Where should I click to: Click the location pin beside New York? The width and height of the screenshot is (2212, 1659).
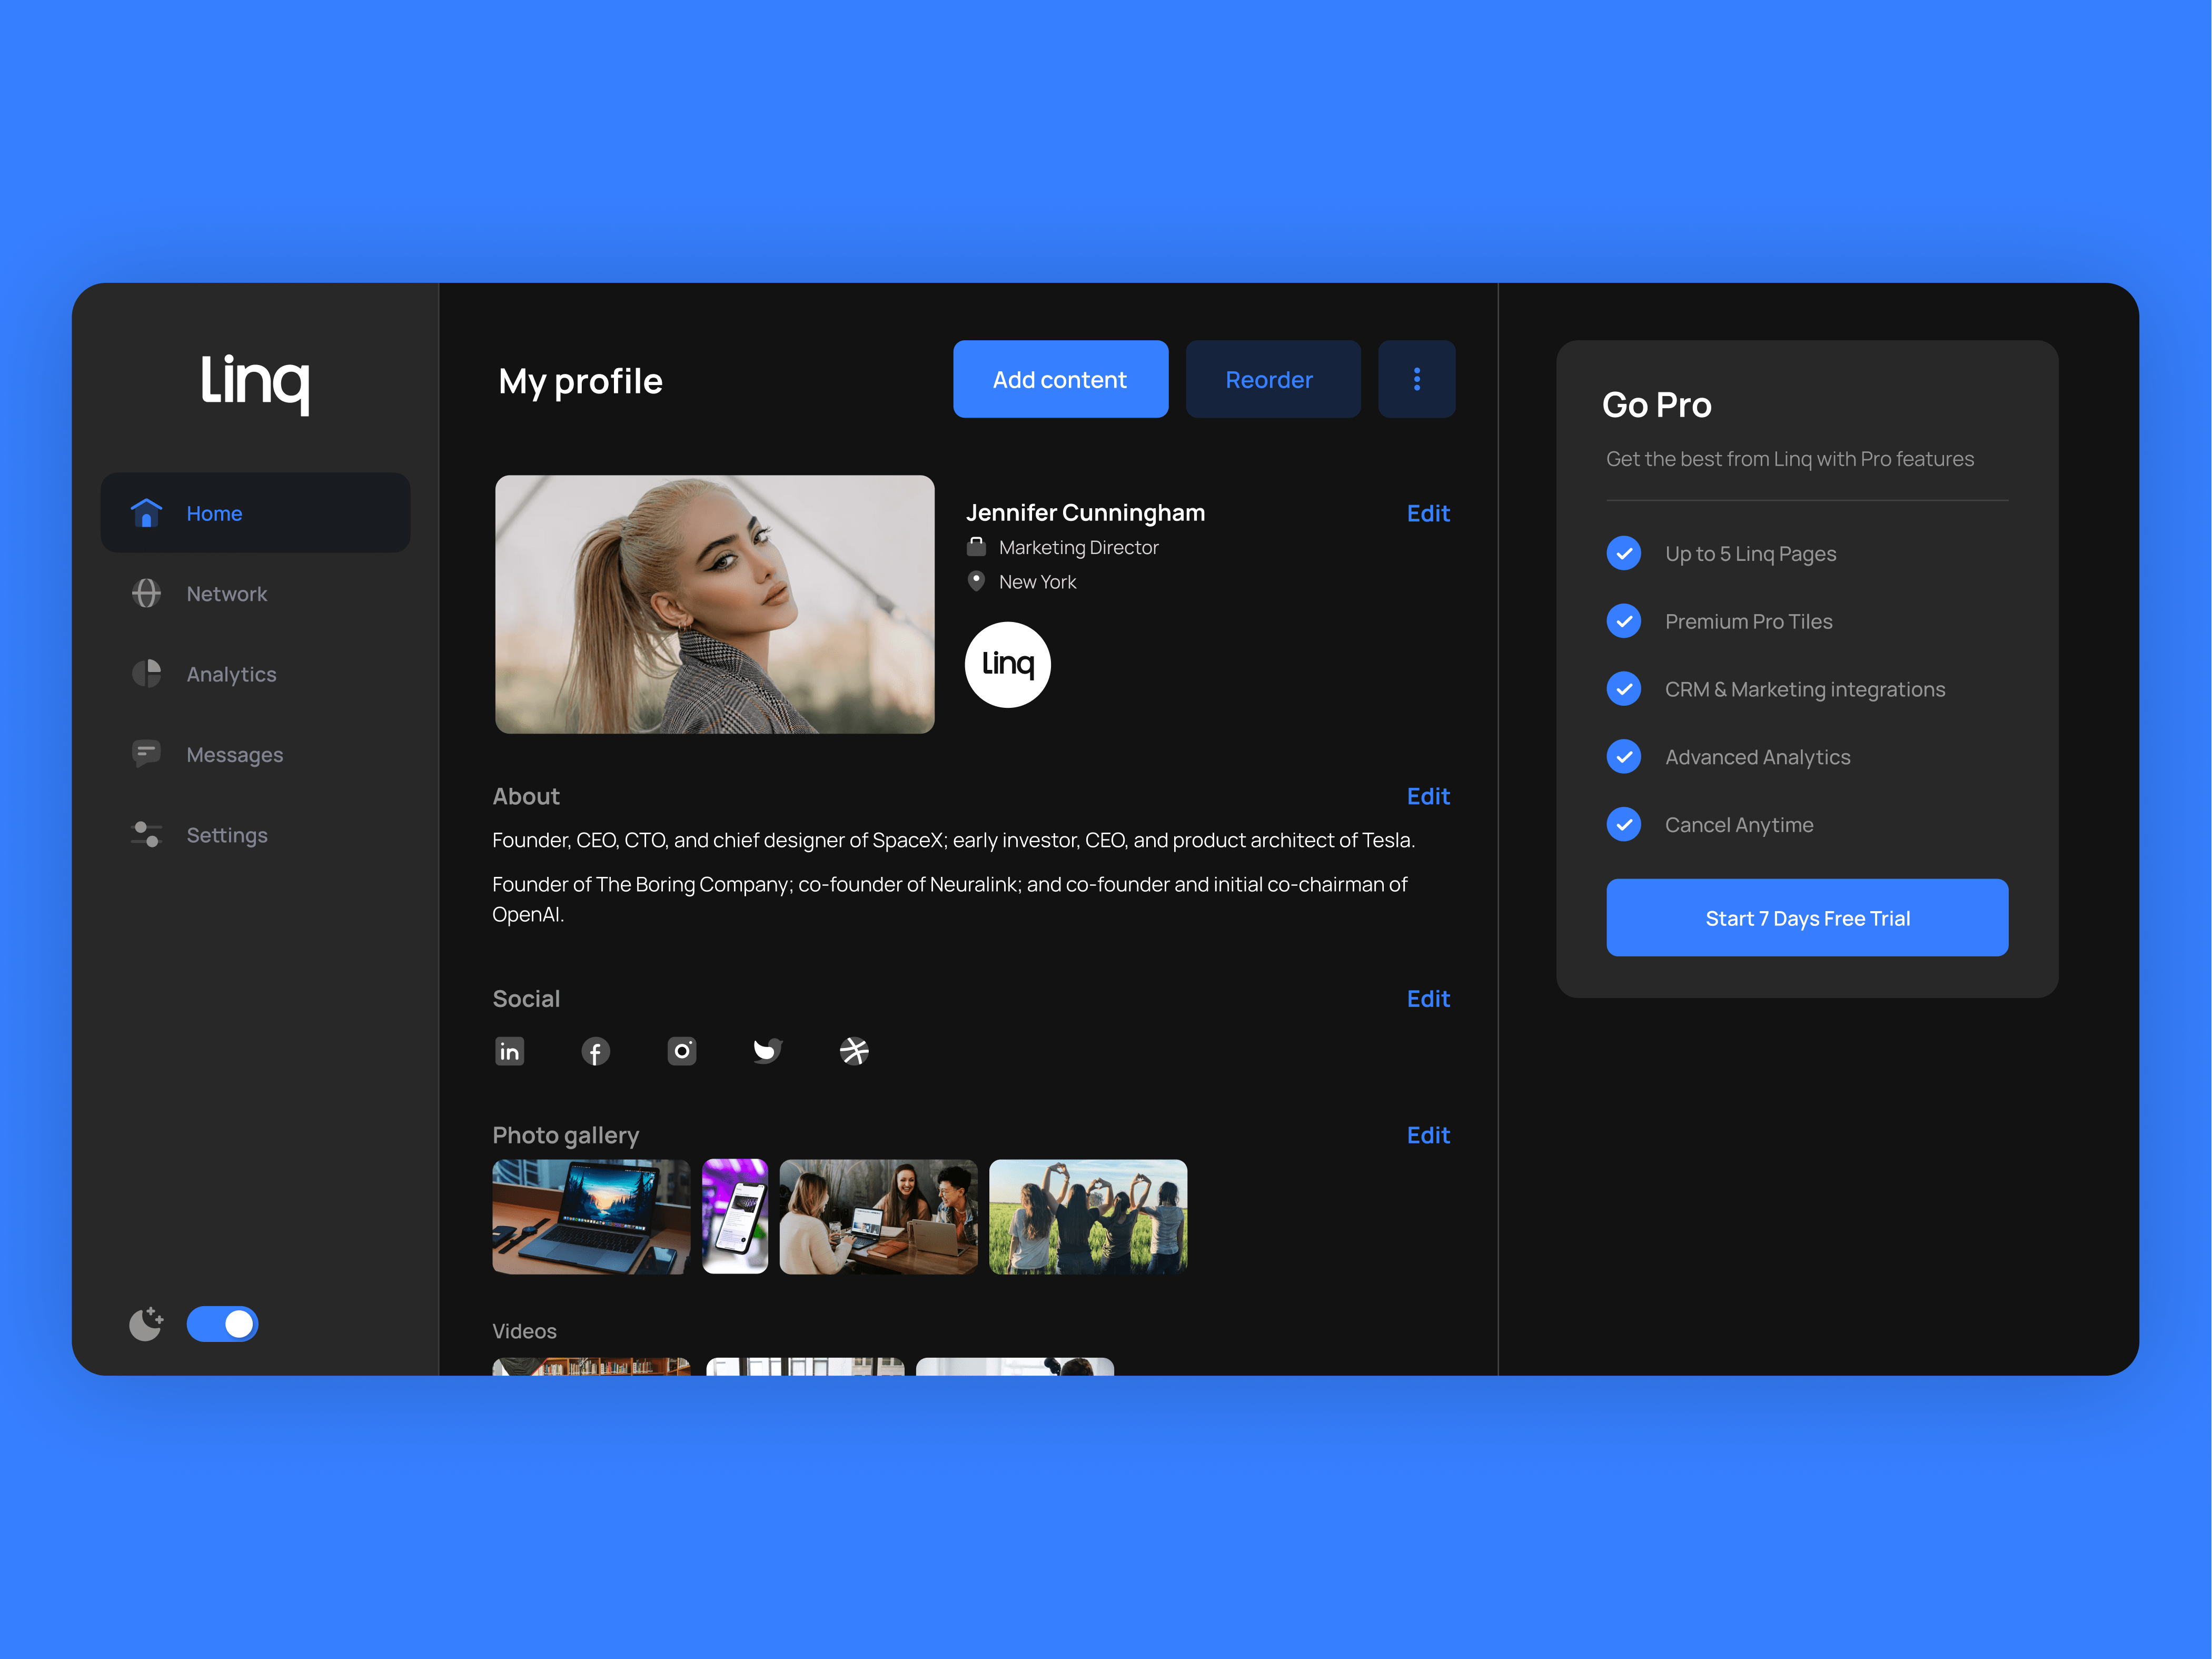tap(977, 581)
